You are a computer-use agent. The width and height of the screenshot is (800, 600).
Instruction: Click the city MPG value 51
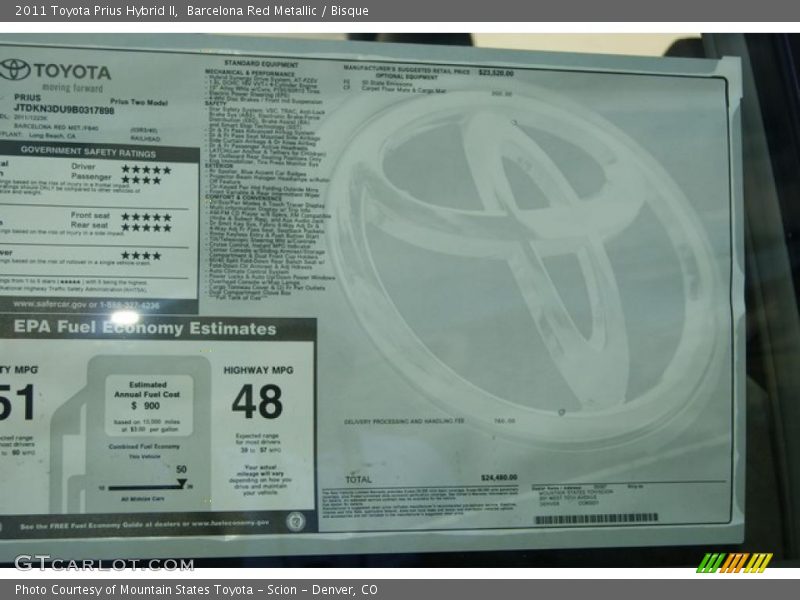(x=17, y=403)
